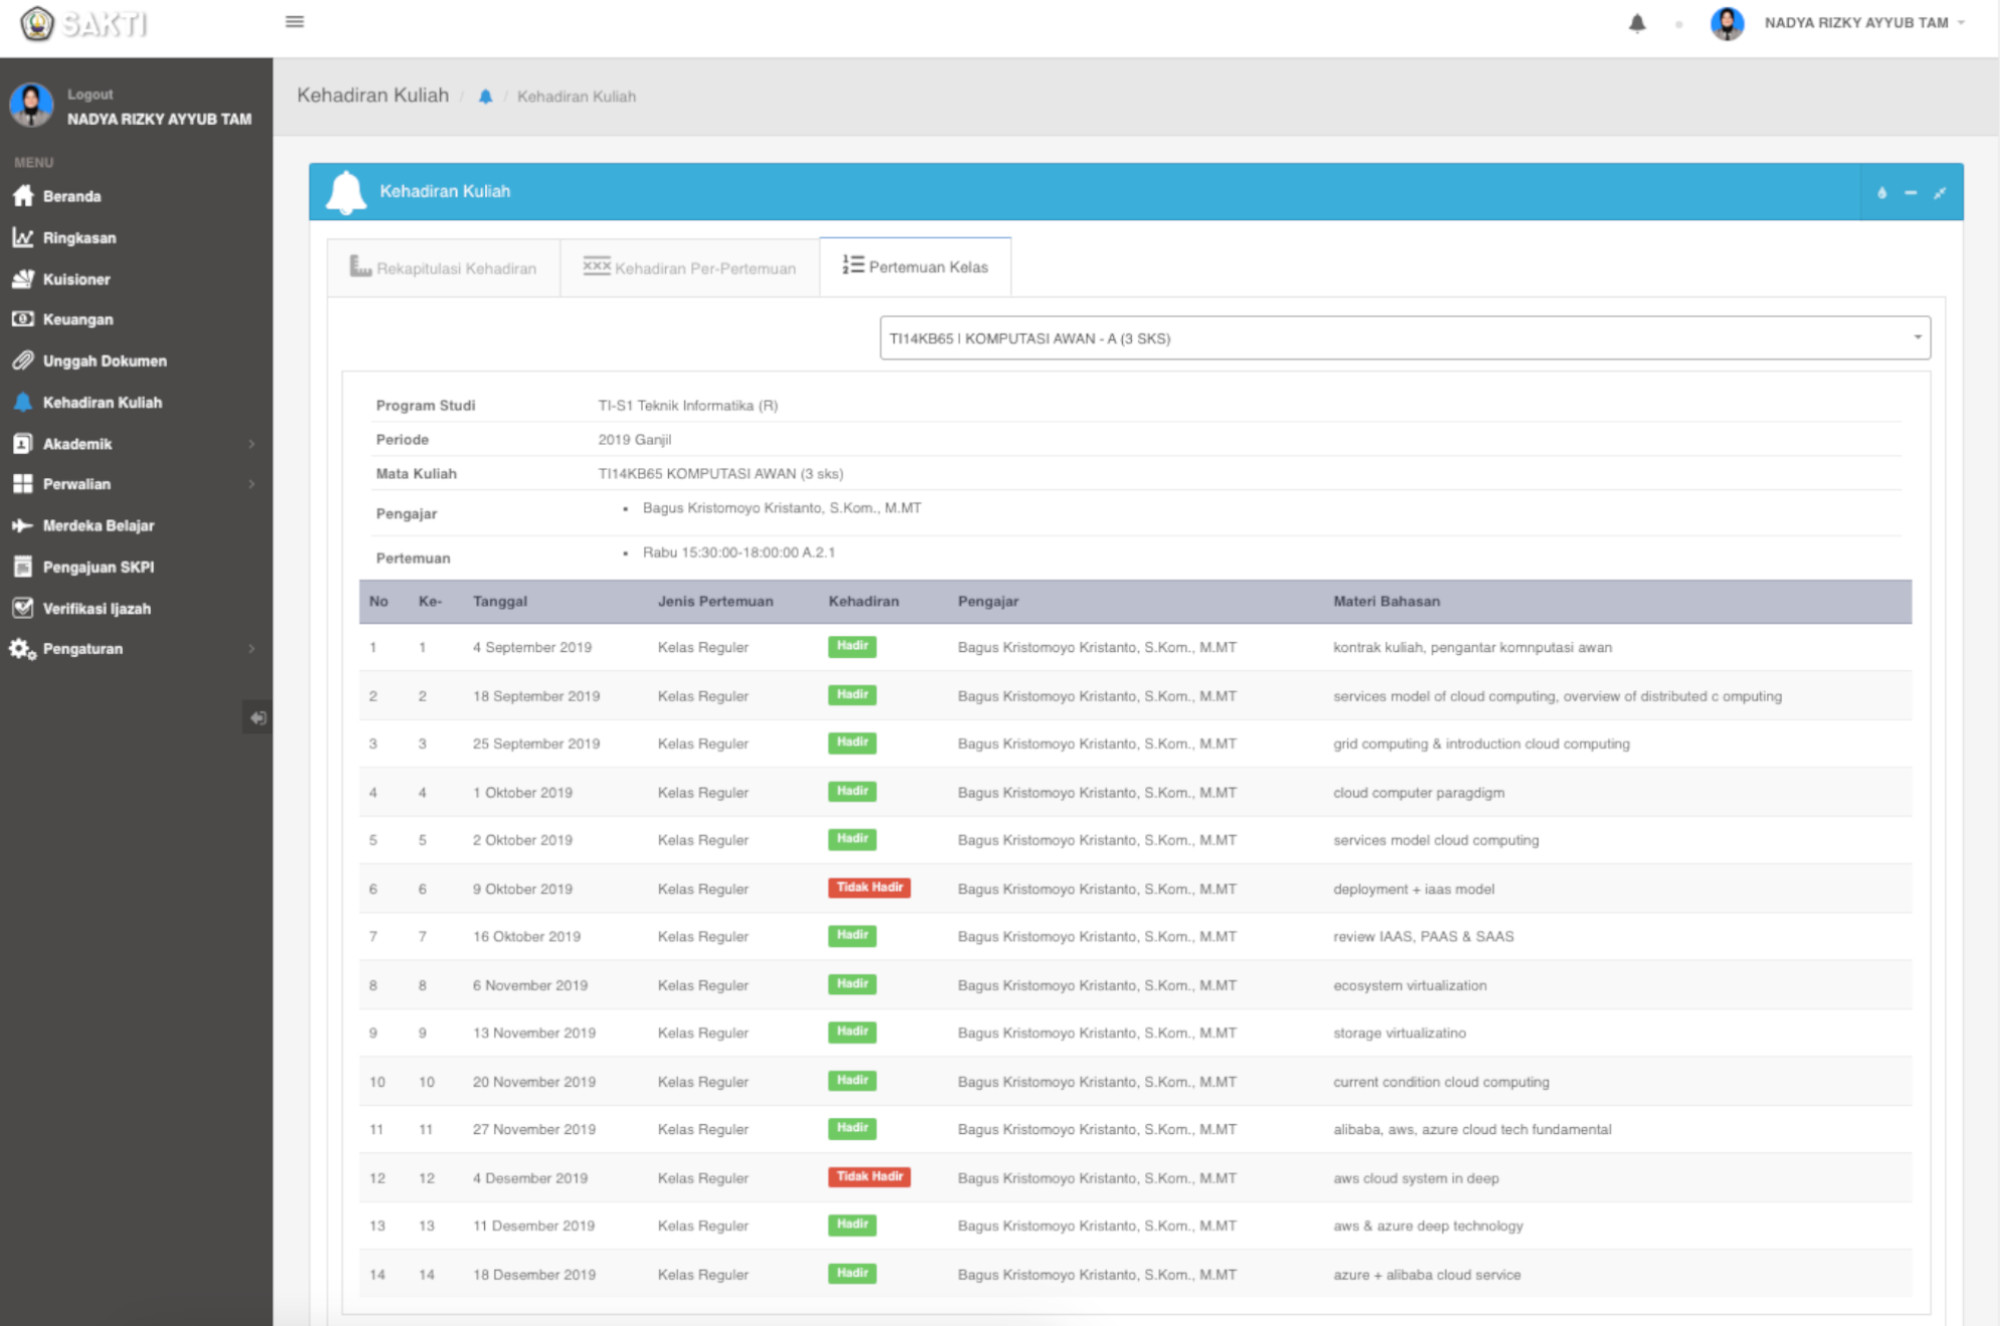Open Kuisioner from the sidebar
Image resolution: width=2000 pixels, height=1326 pixels.
[x=75, y=279]
